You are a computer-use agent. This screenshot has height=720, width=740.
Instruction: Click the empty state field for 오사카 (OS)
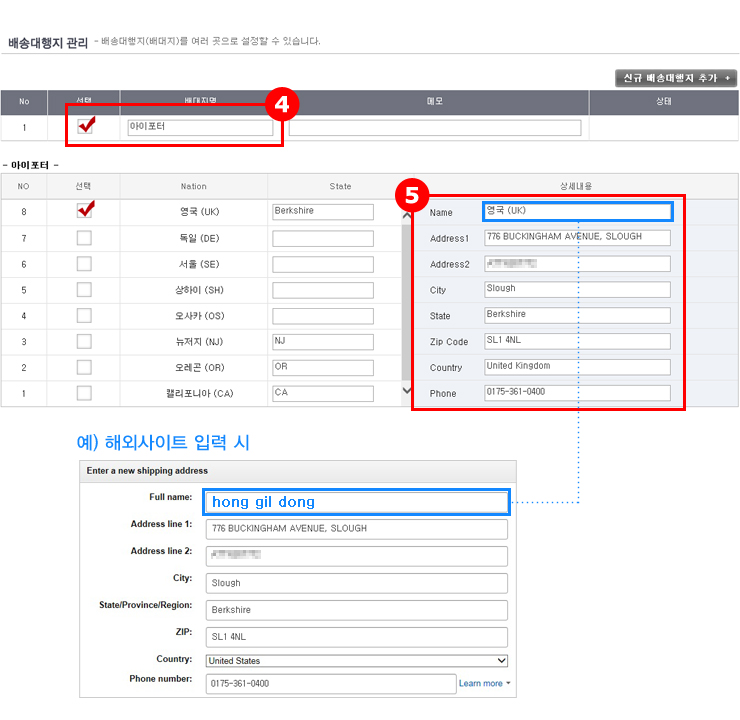pos(323,316)
